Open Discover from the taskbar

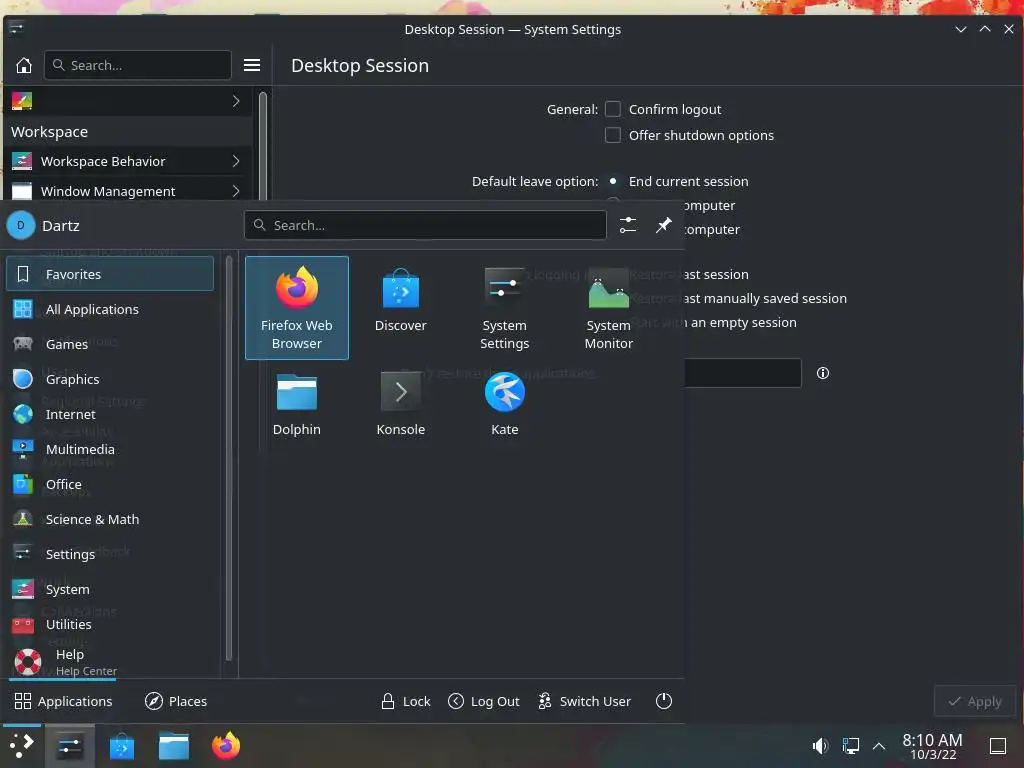point(121,745)
